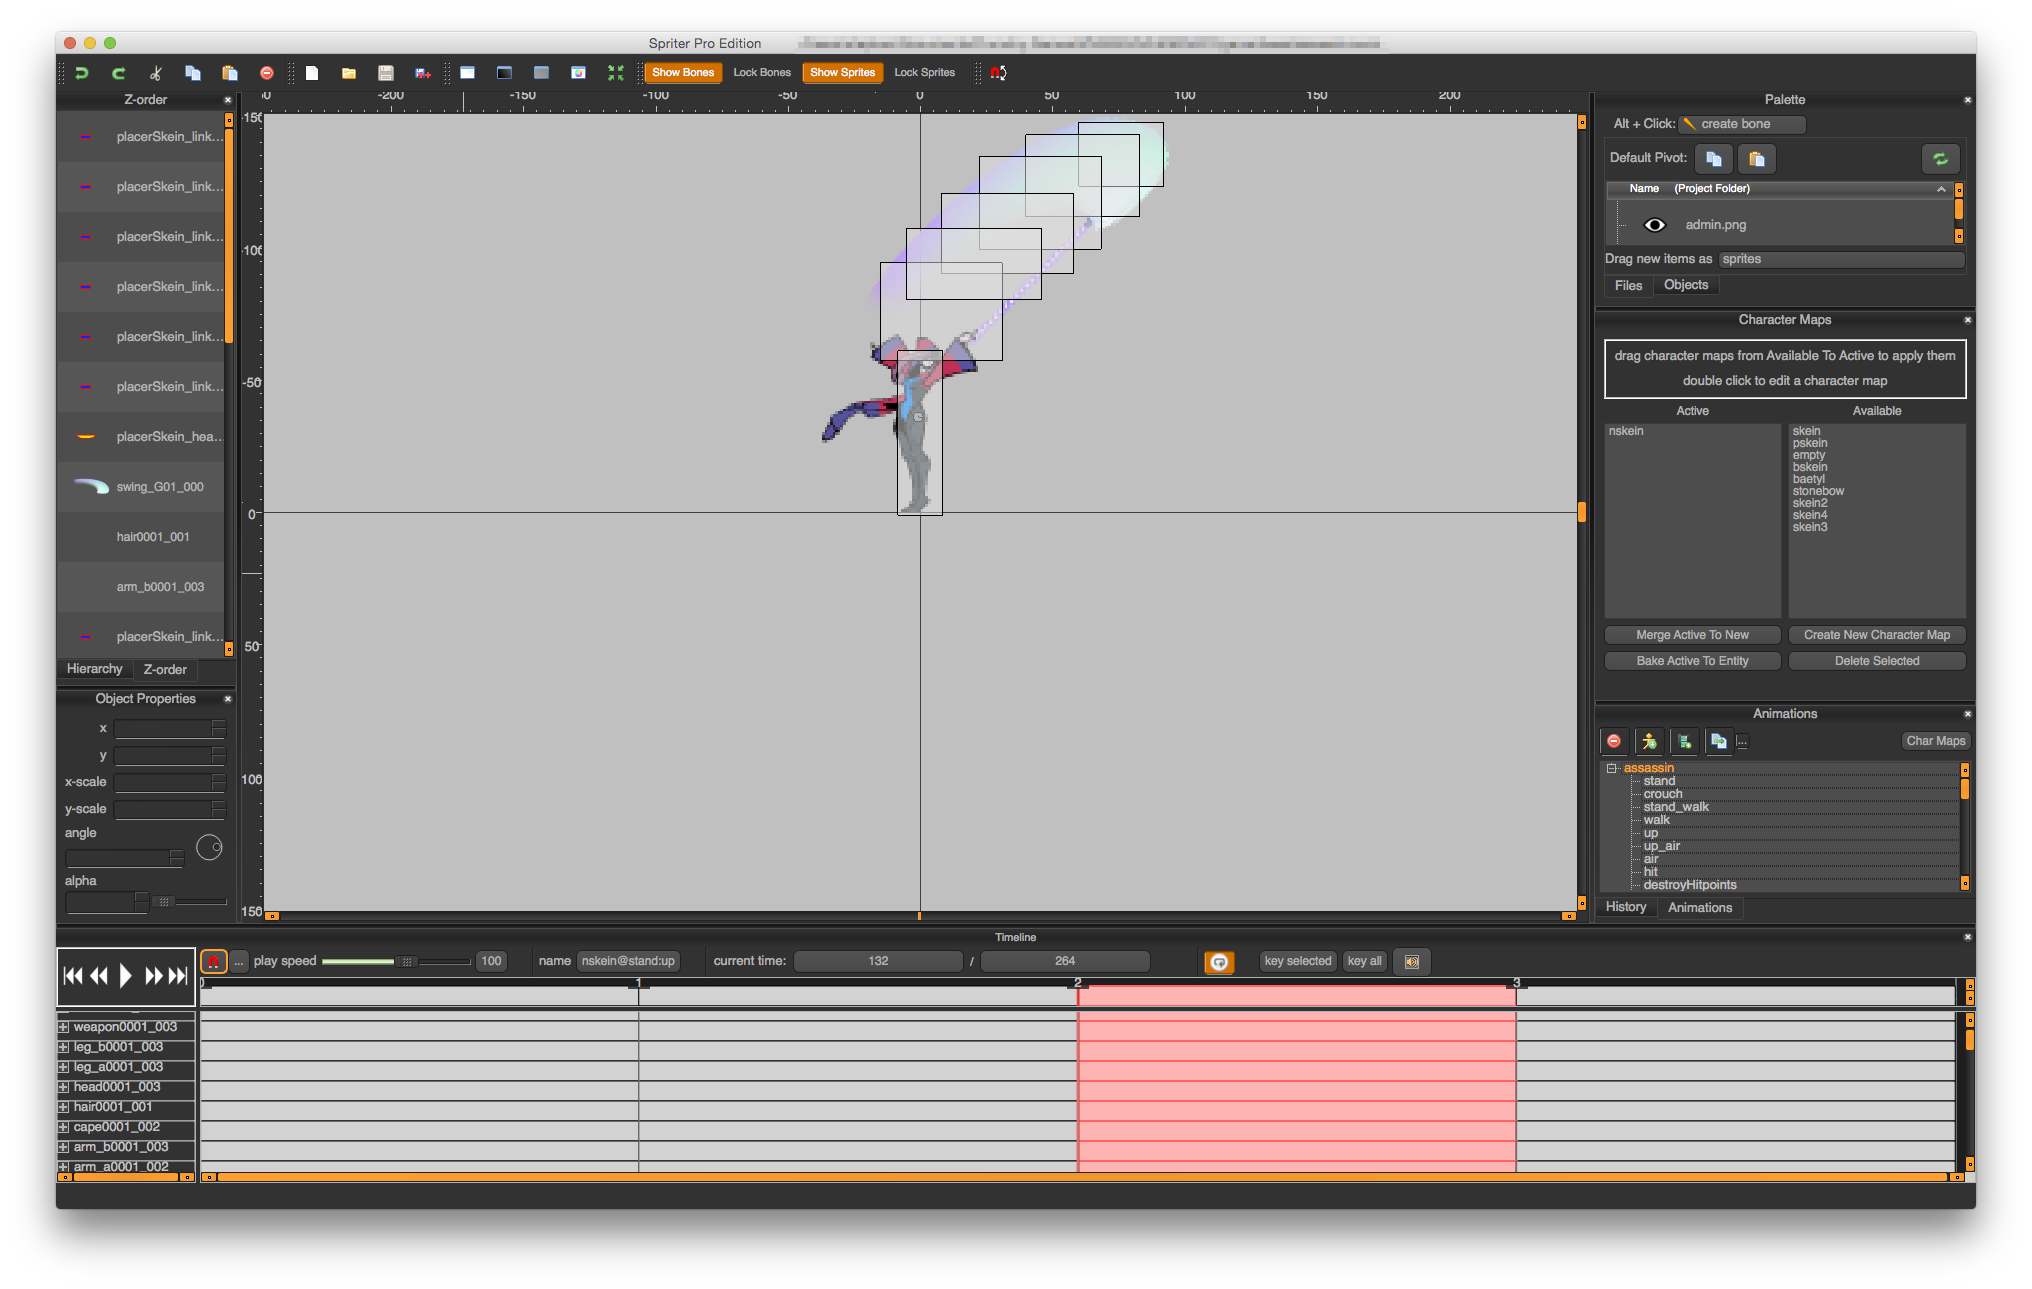The image size is (2032, 1289).
Task: Select swing_G01_000 in the Z-order list
Action: point(140,487)
